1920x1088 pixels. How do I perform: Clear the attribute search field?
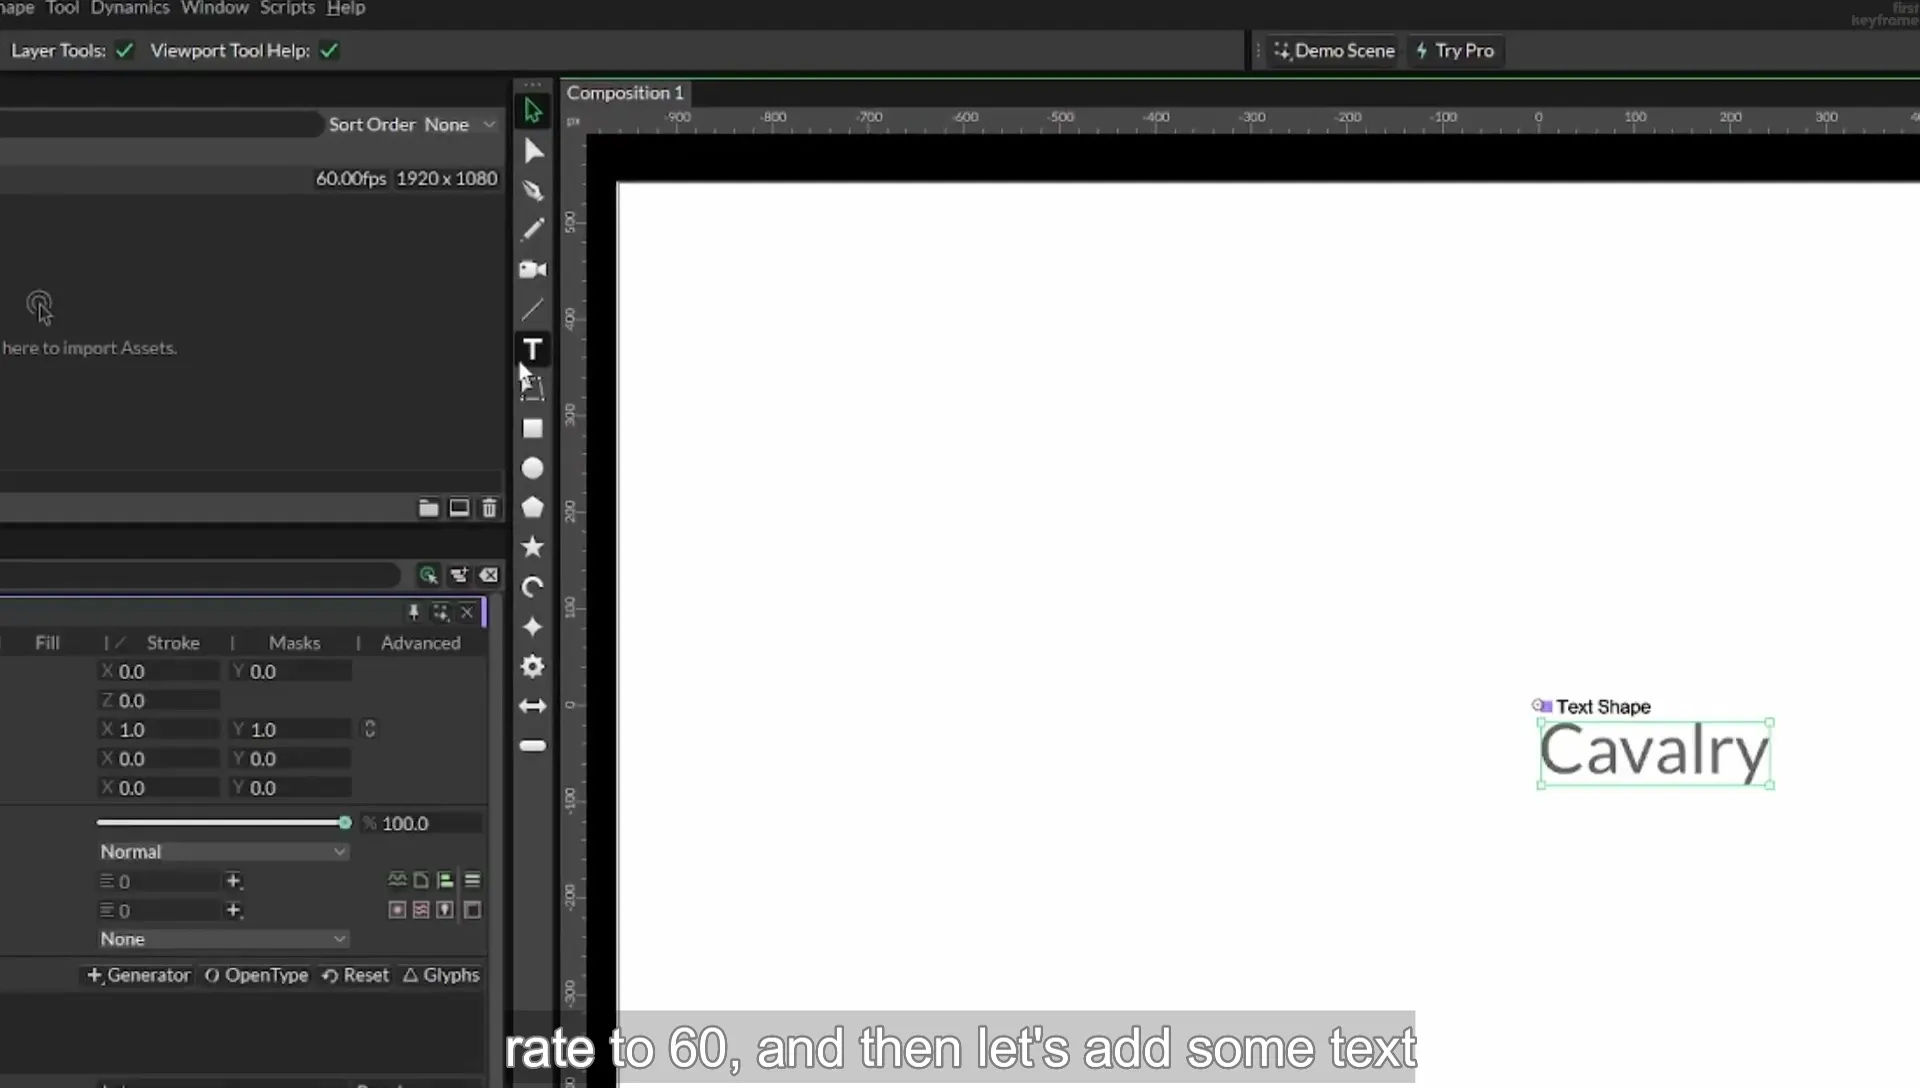[x=489, y=575]
